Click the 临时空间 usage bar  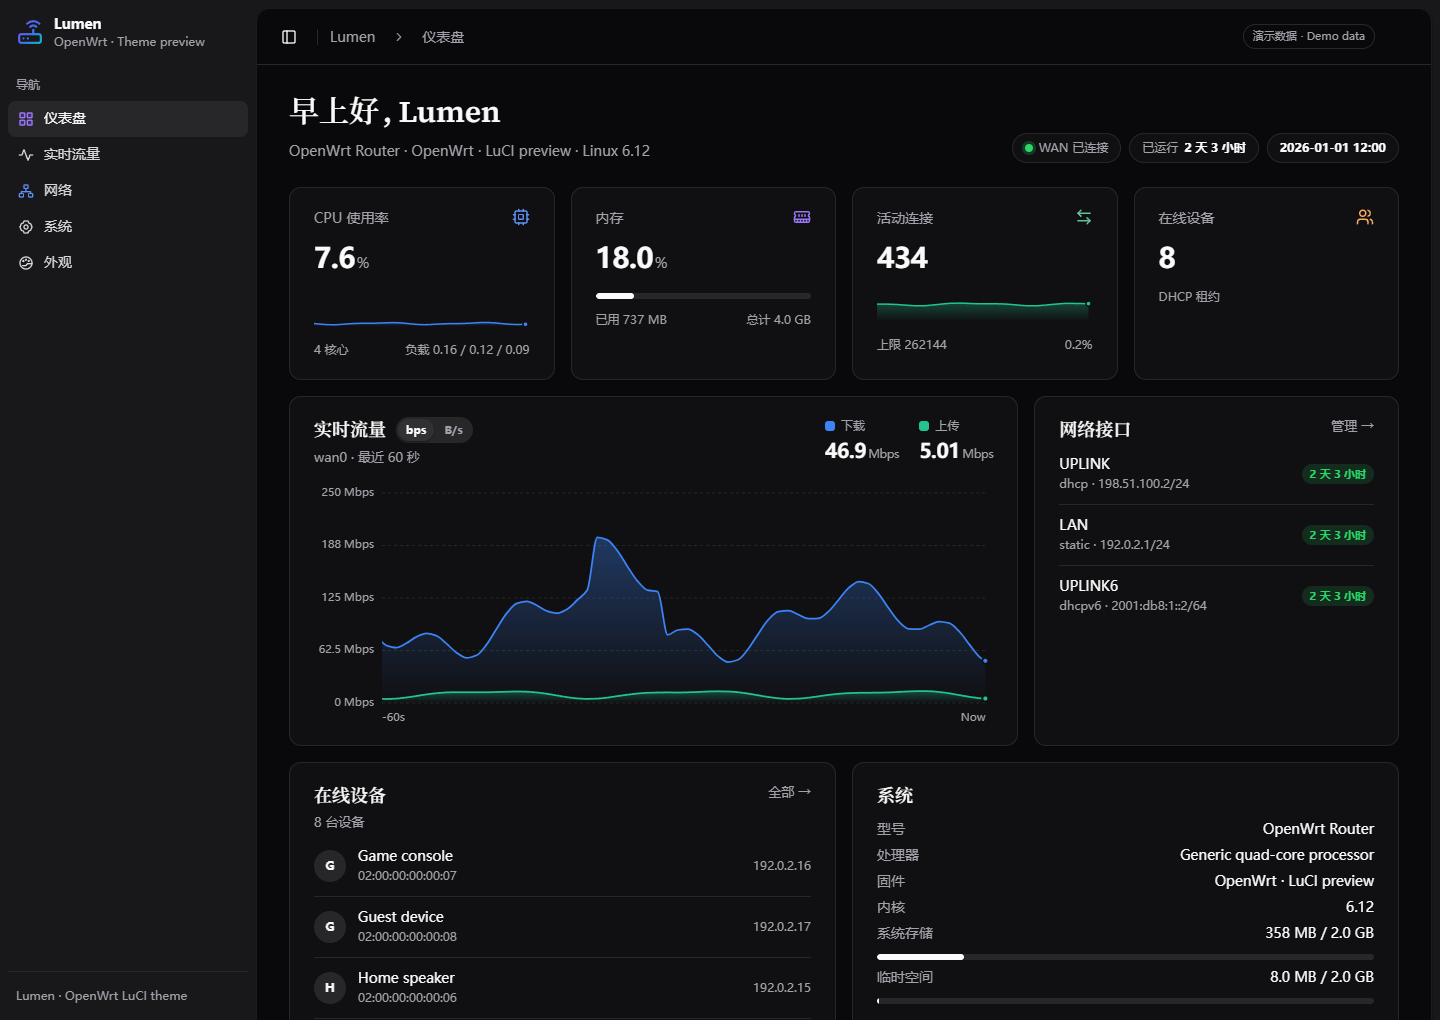[x=1125, y=1001]
